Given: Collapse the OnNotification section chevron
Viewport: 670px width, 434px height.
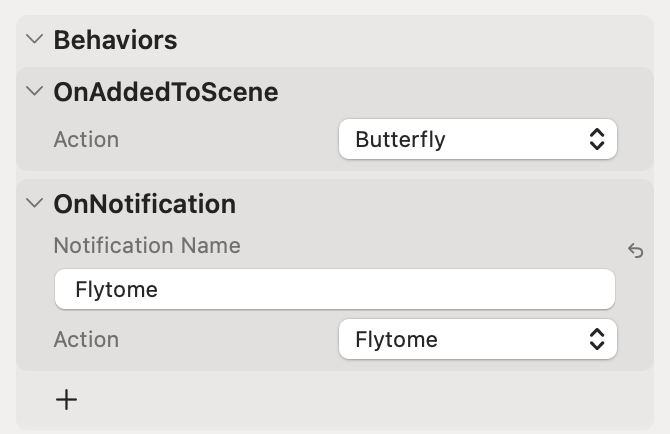Looking at the screenshot, I should pyautogui.click(x=35, y=203).
